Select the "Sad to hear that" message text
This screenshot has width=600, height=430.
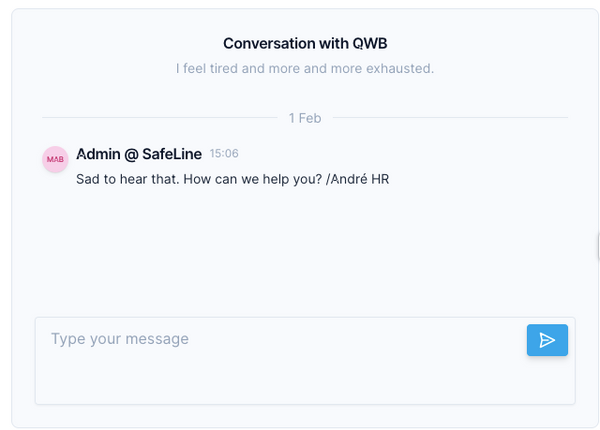tap(232, 179)
